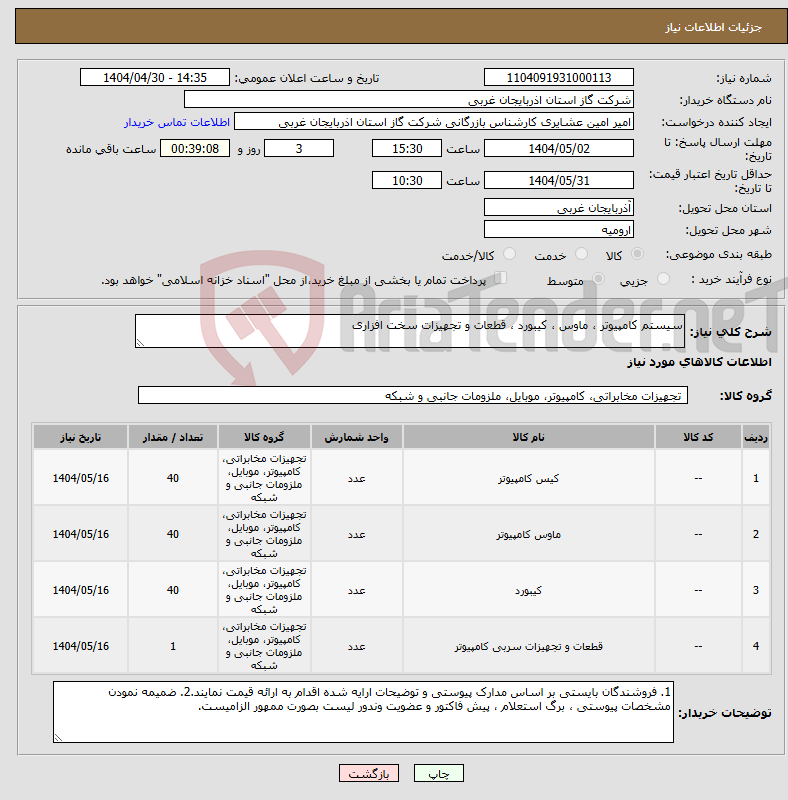Click the تعداد / مقدار column header
This screenshot has height=800, width=788.
173,437
